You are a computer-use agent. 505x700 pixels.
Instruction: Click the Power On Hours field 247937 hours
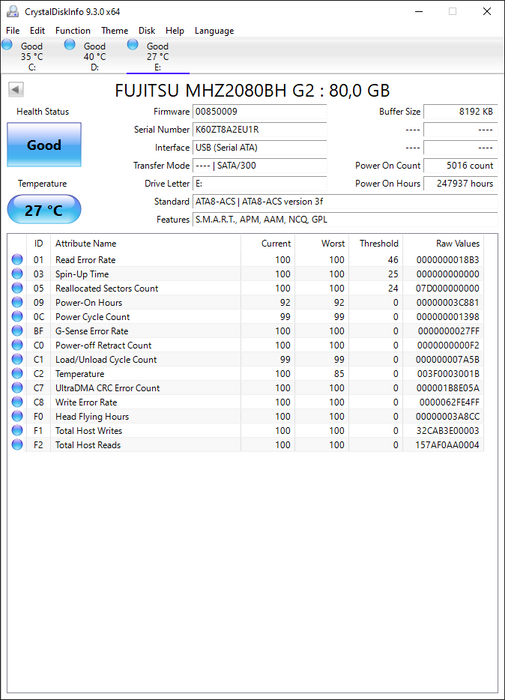(460, 183)
